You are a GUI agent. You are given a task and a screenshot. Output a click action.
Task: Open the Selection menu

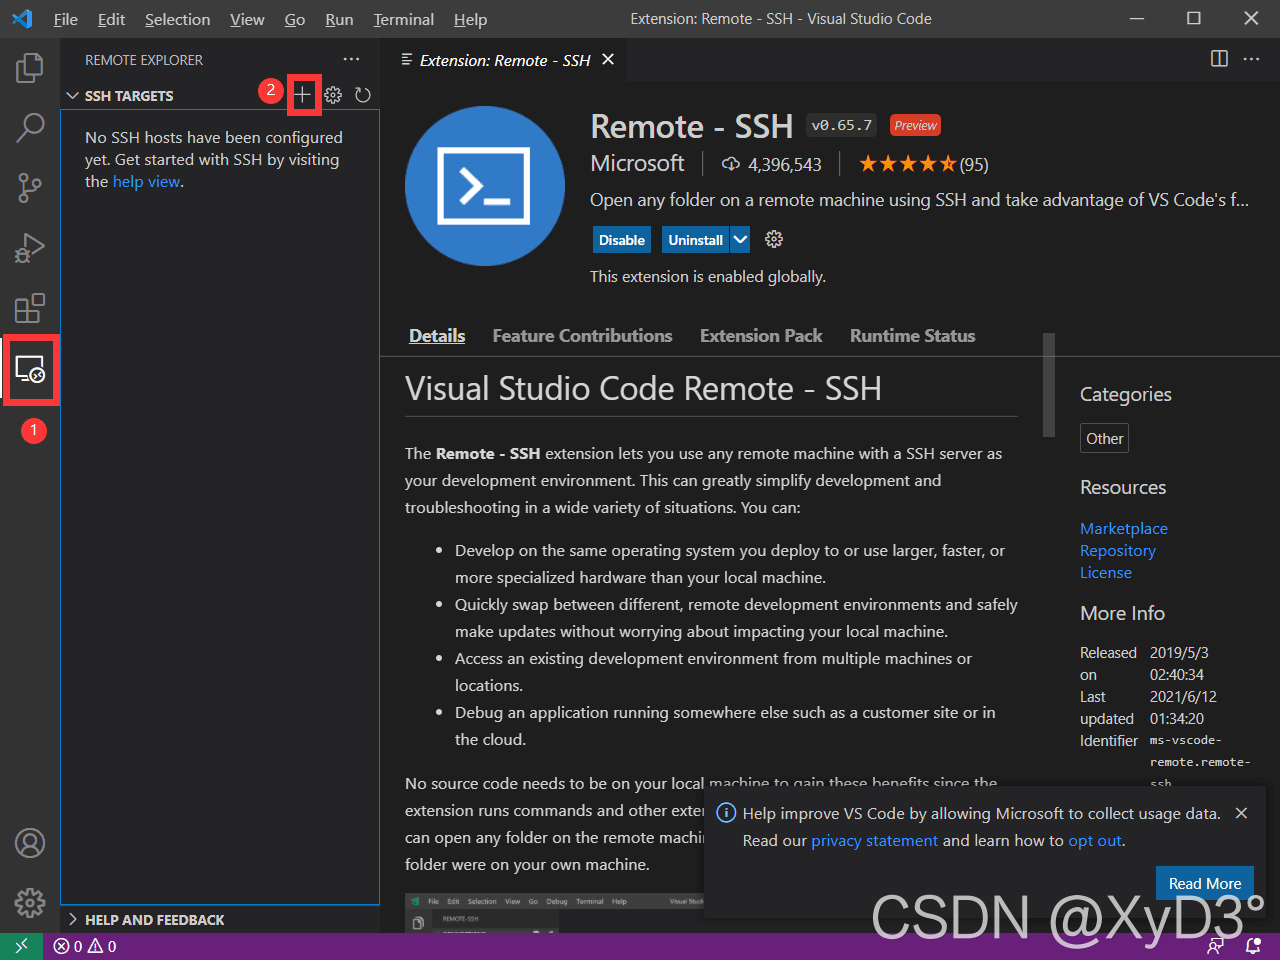pos(177,19)
